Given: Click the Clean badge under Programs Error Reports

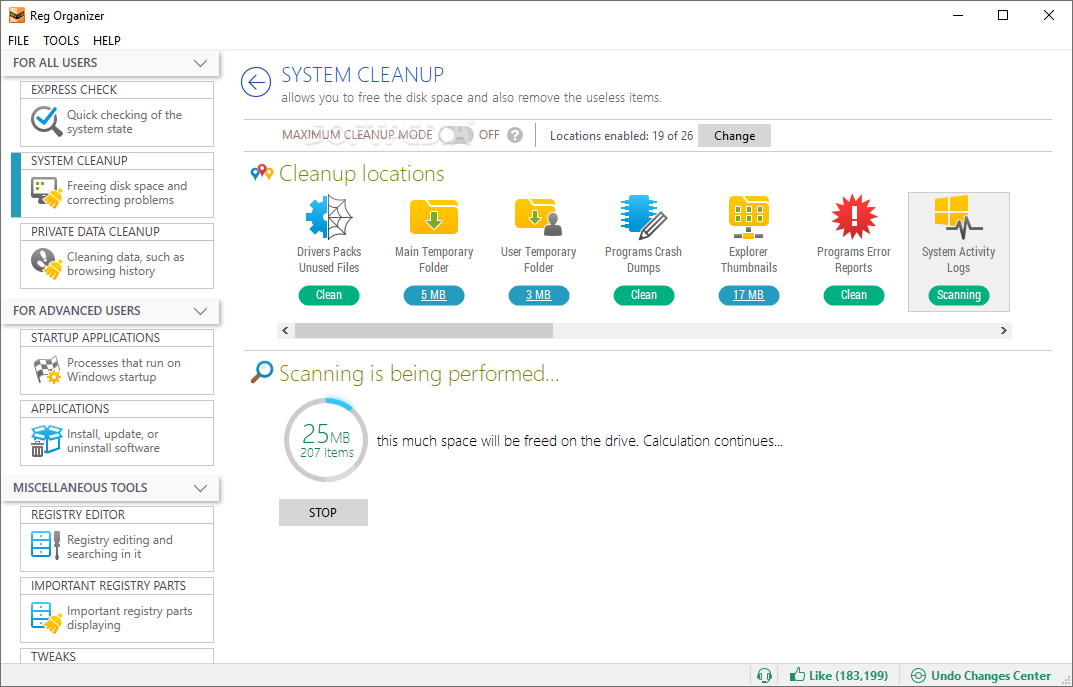Looking at the screenshot, I should click(853, 295).
